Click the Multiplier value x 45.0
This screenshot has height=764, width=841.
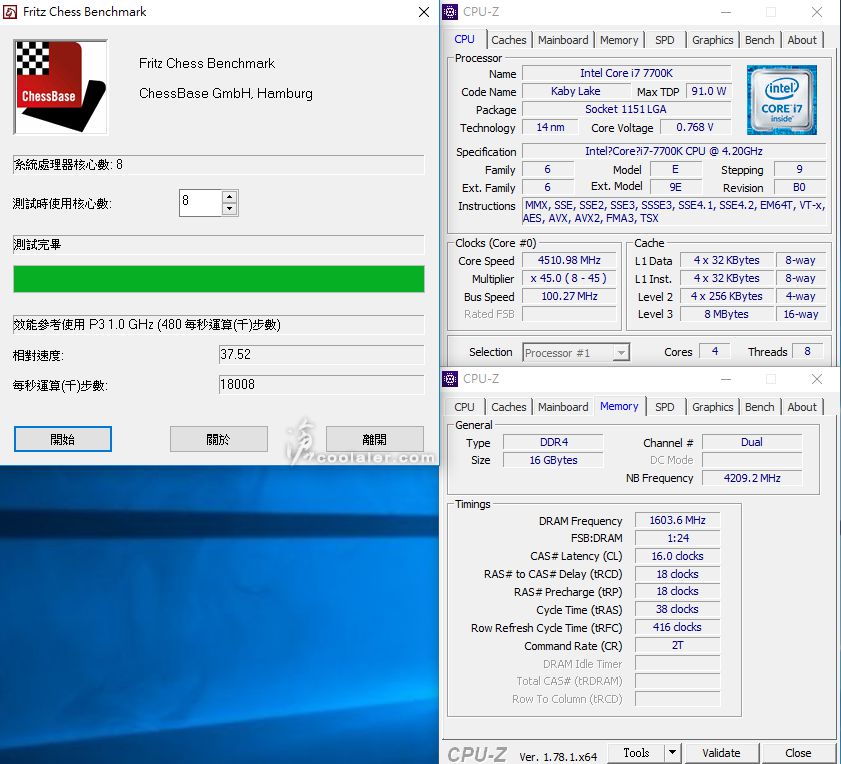[x=570, y=278]
